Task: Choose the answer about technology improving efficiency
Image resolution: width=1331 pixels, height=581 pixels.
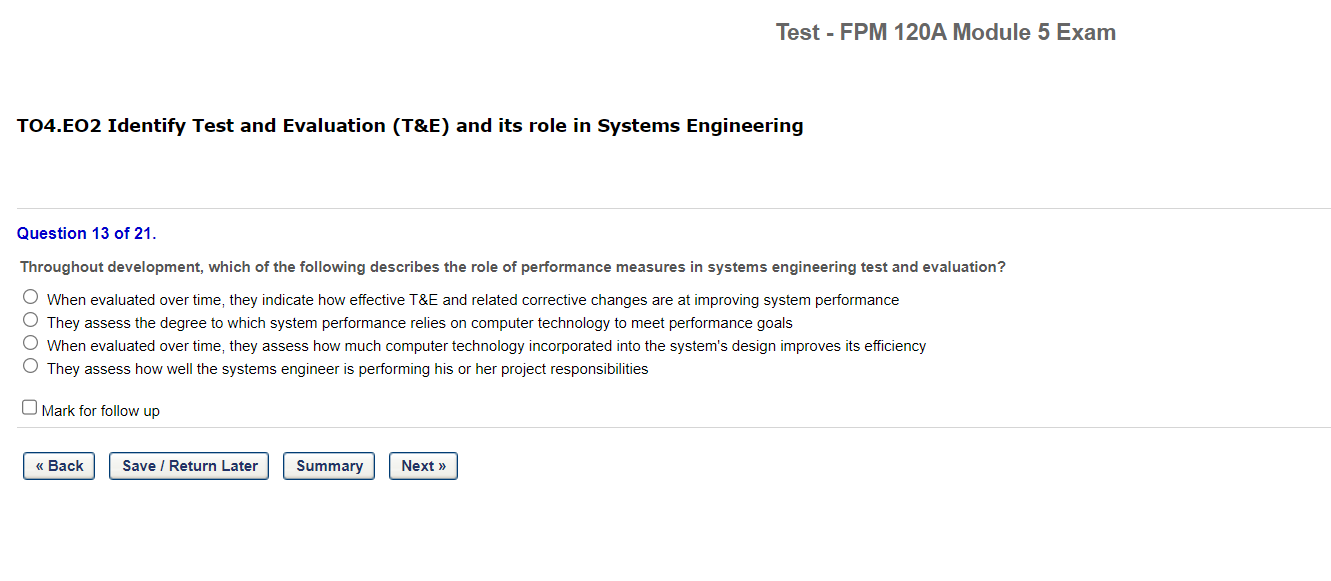Action: 30,342
